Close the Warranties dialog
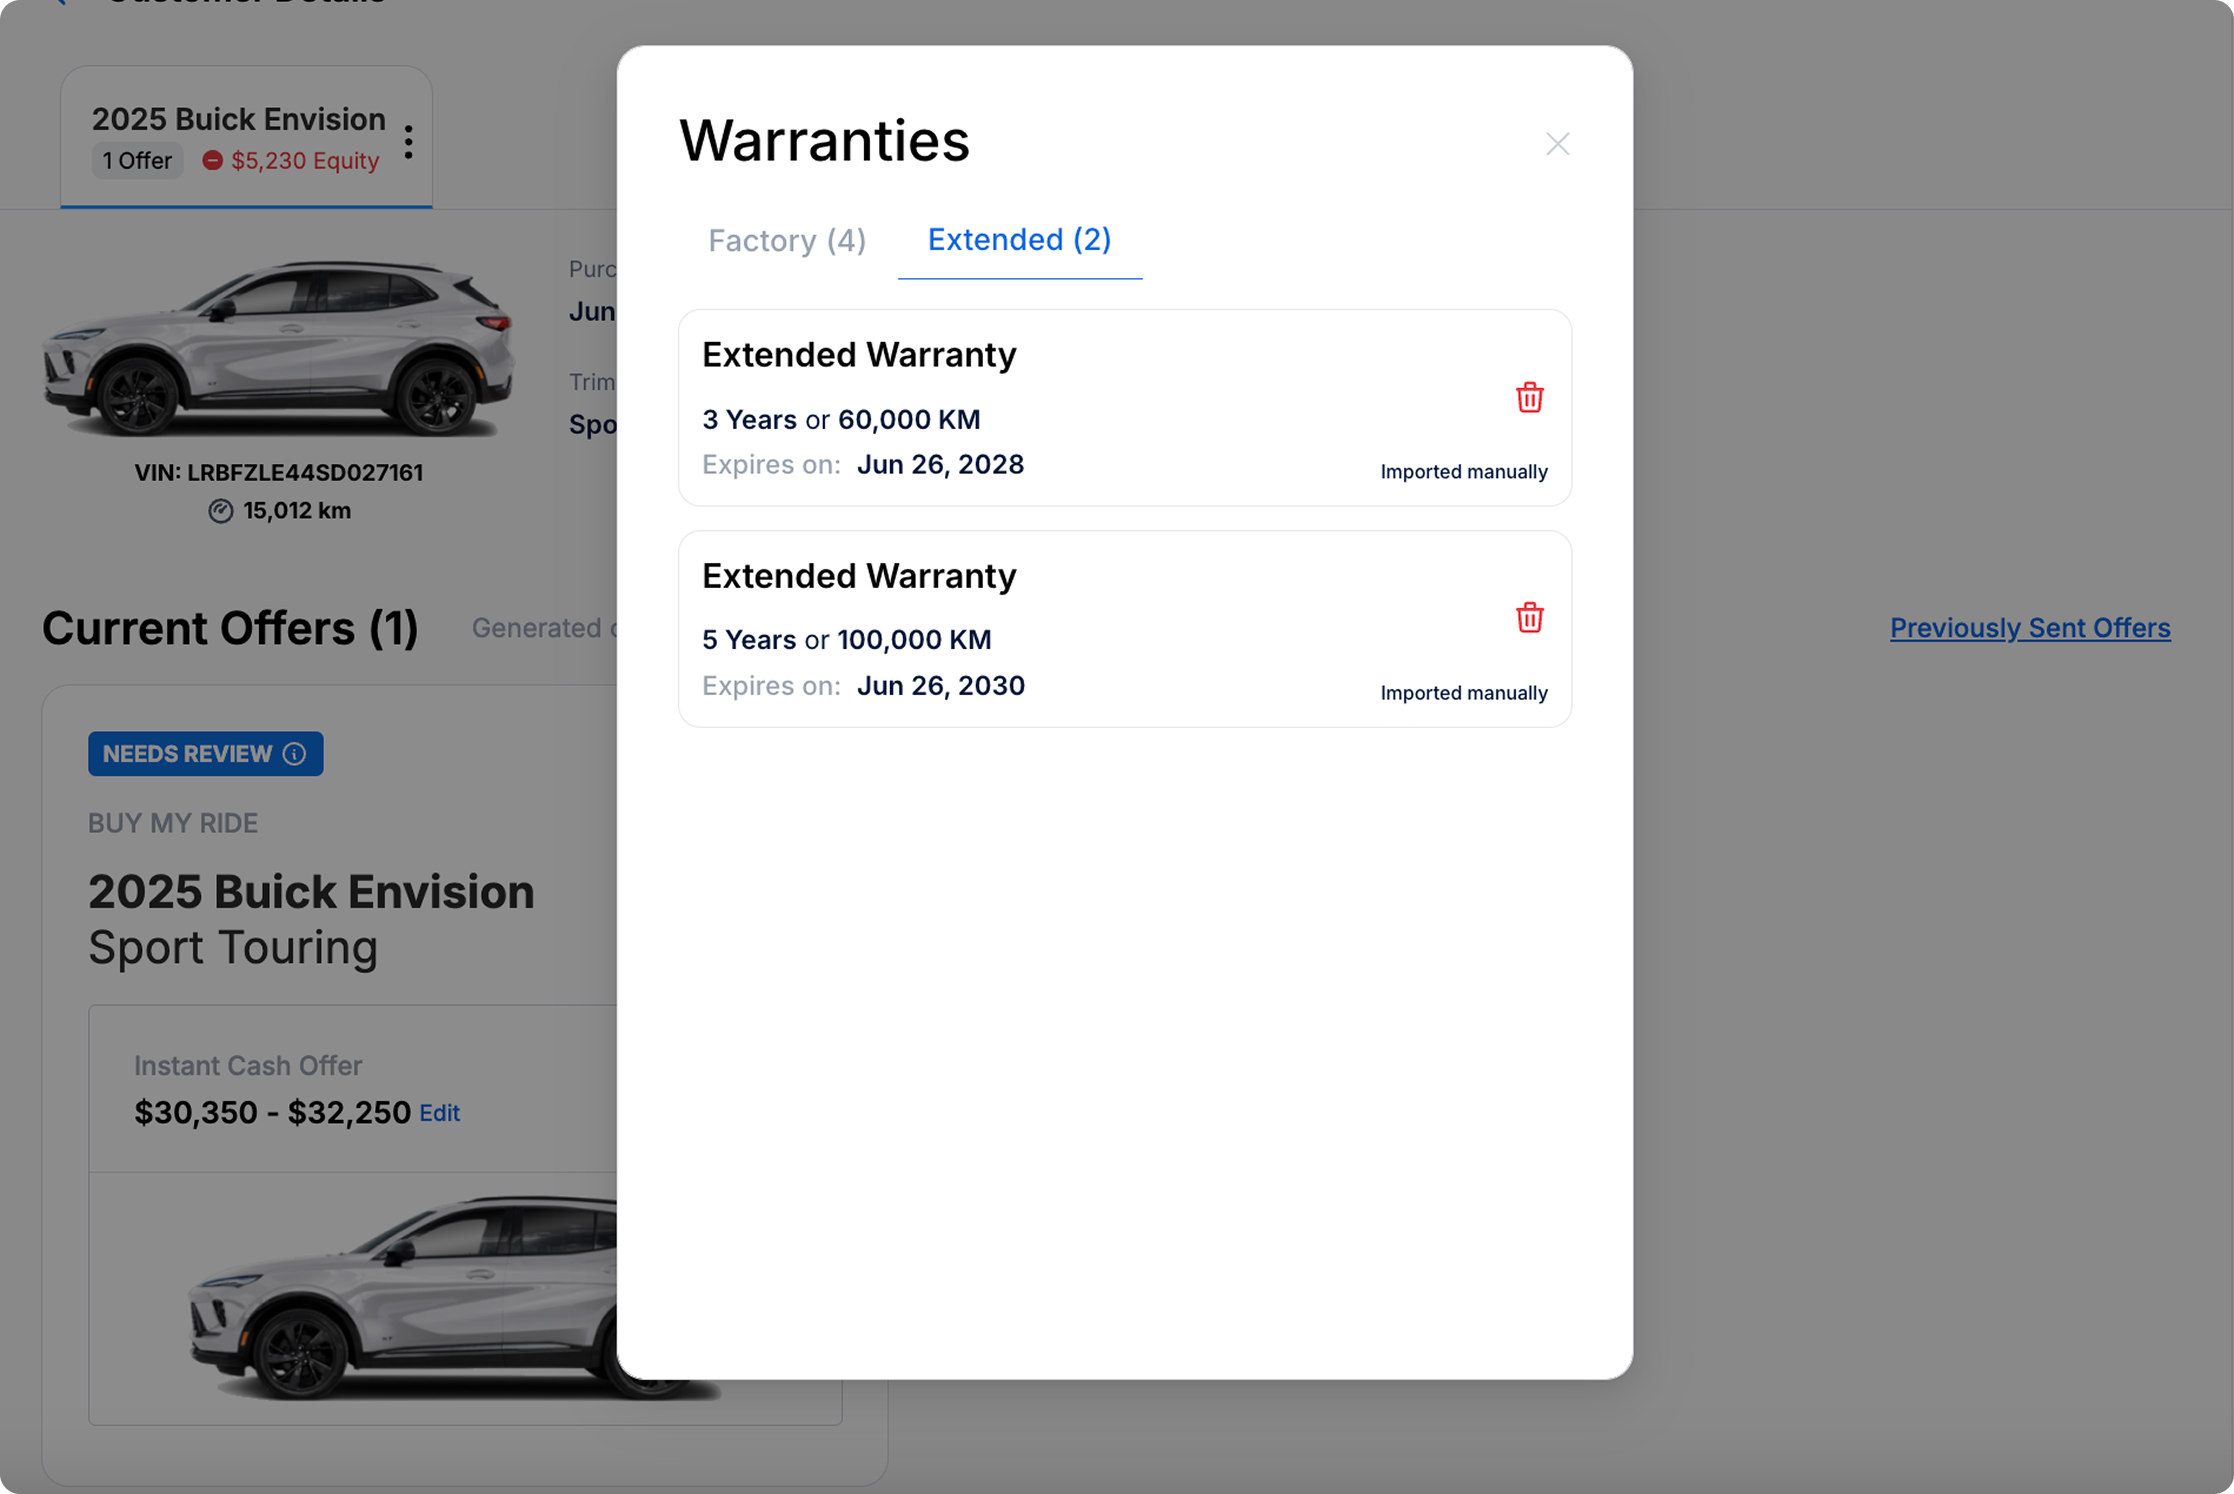Viewport: 2234px width, 1494px height. 1557,144
